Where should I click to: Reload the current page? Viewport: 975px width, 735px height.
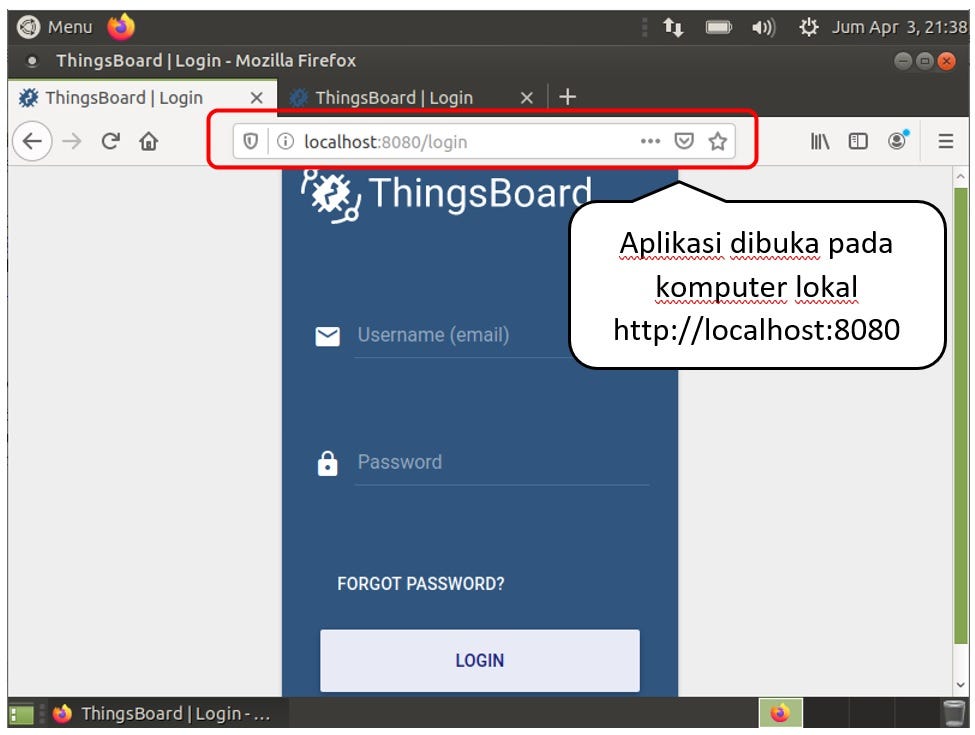click(110, 141)
